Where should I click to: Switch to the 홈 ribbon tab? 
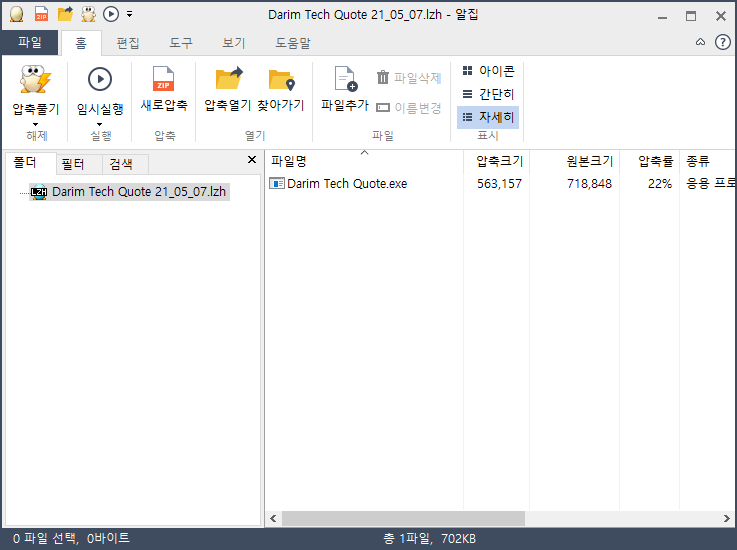click(81, 43)
